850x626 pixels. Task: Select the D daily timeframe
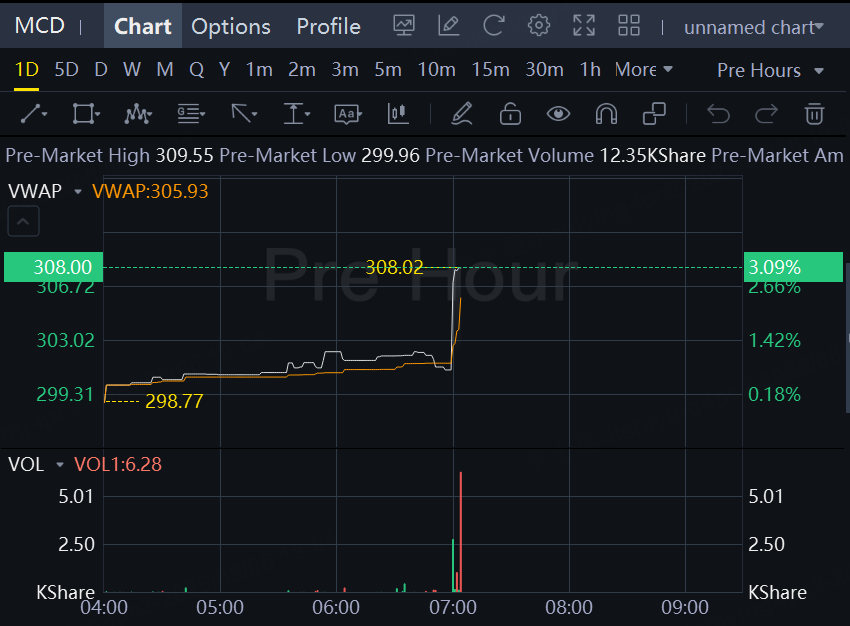101,69
